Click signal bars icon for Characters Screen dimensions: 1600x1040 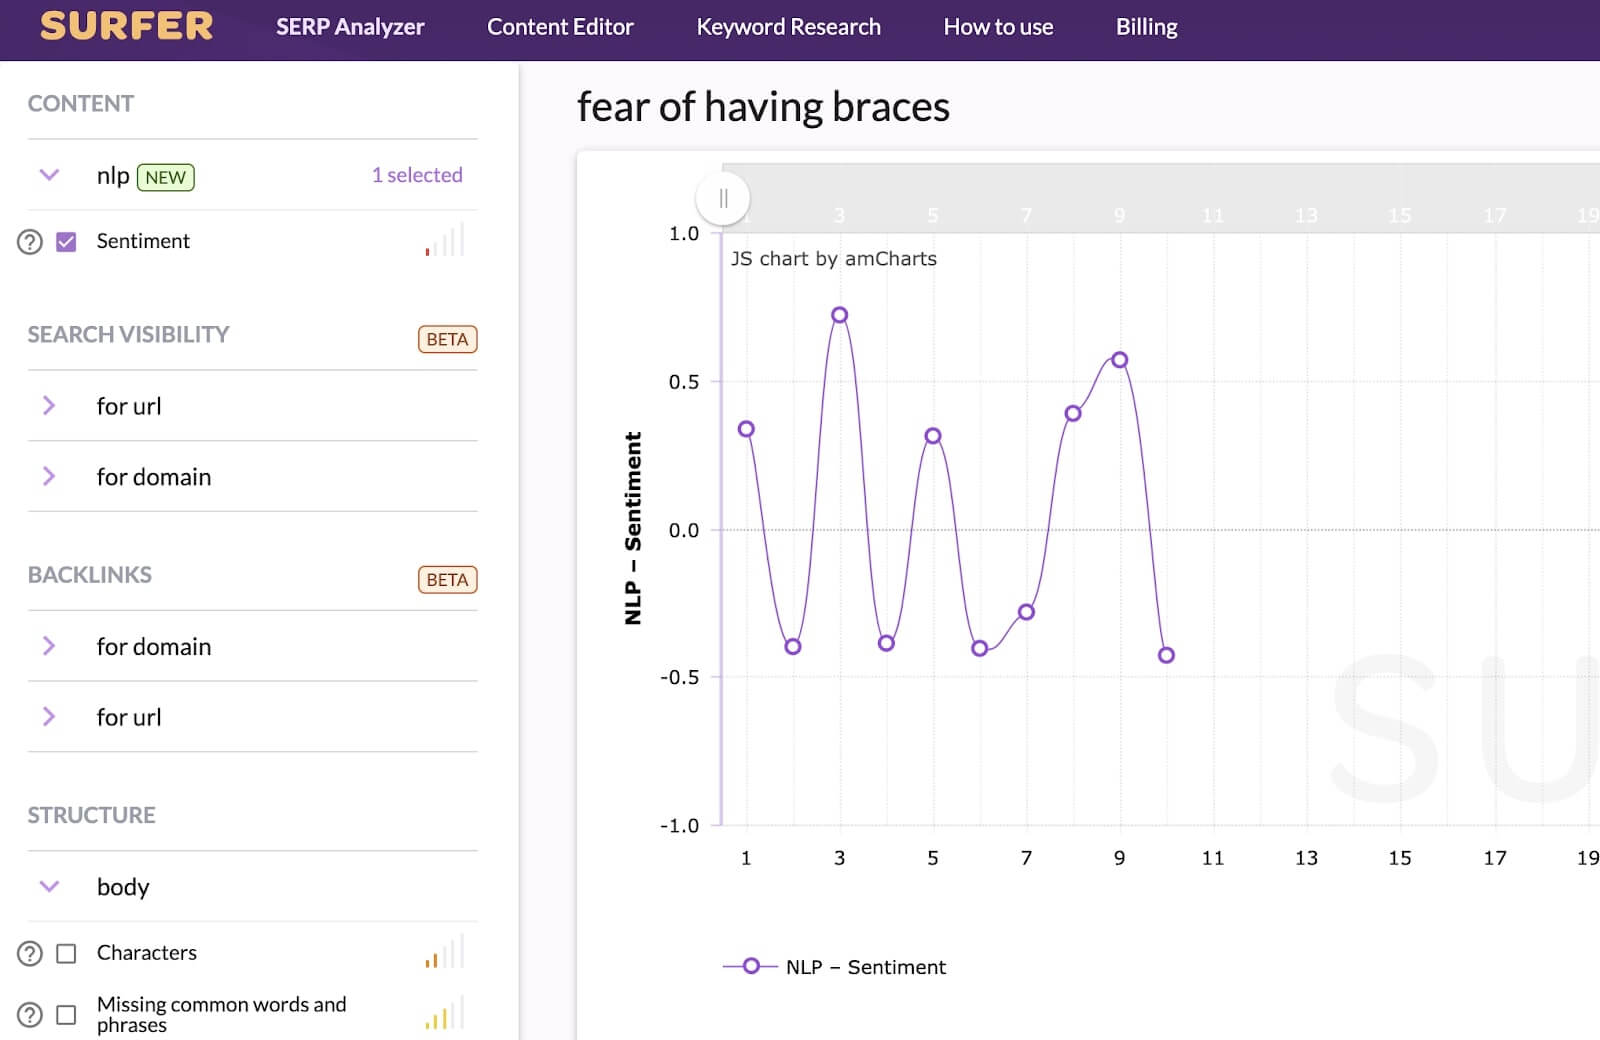click(x=445, y=953)
